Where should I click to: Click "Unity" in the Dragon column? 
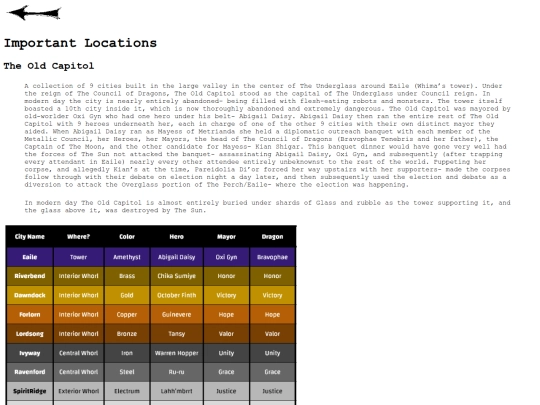point(272,353)
